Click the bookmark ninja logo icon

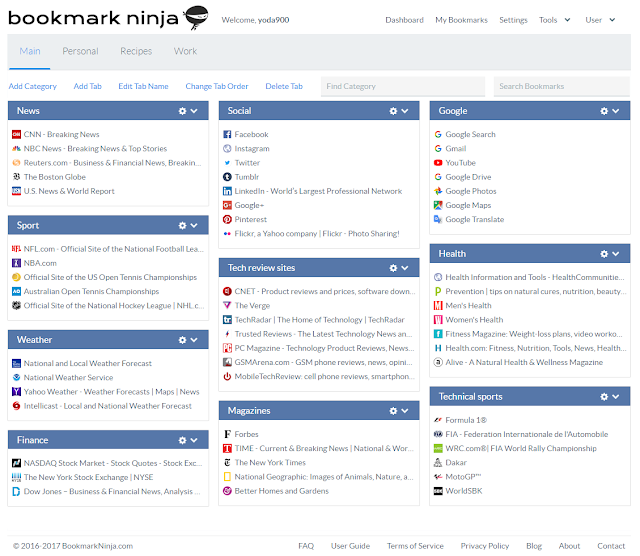pyautogui.click(x=196, y=18)
